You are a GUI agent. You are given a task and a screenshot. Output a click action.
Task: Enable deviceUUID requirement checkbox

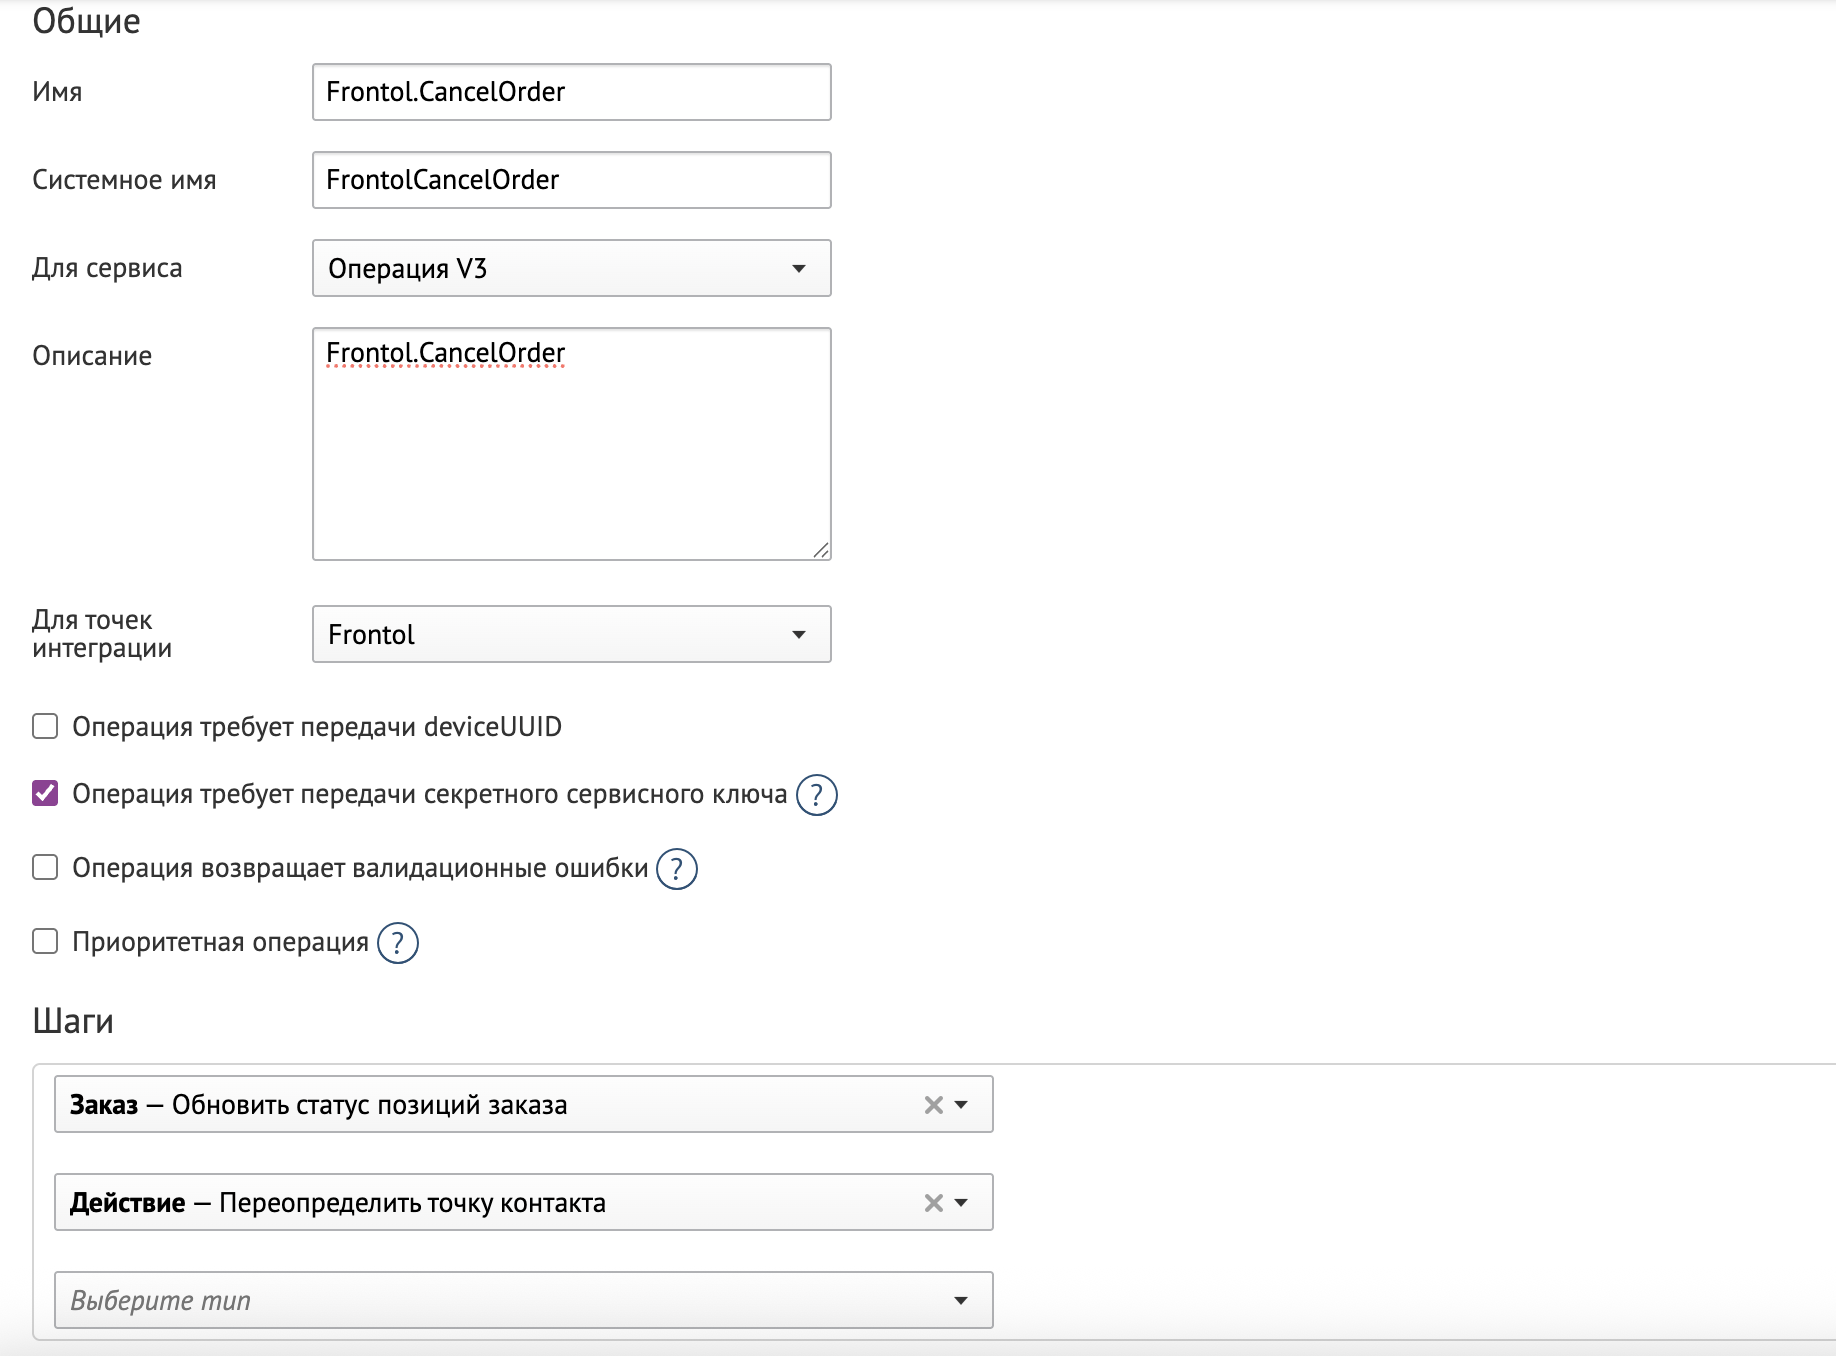point(45,727)
